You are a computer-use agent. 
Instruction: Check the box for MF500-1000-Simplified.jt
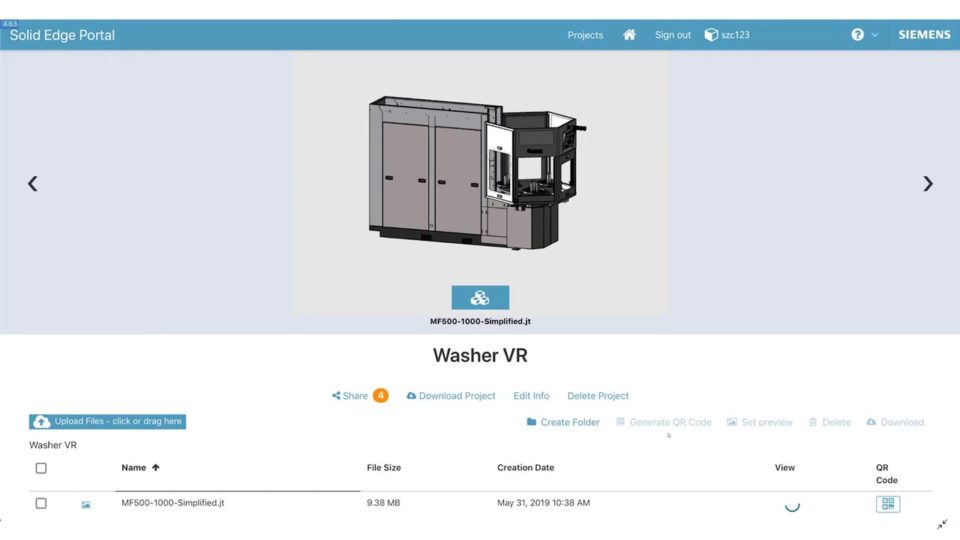[x=41, y=503]
